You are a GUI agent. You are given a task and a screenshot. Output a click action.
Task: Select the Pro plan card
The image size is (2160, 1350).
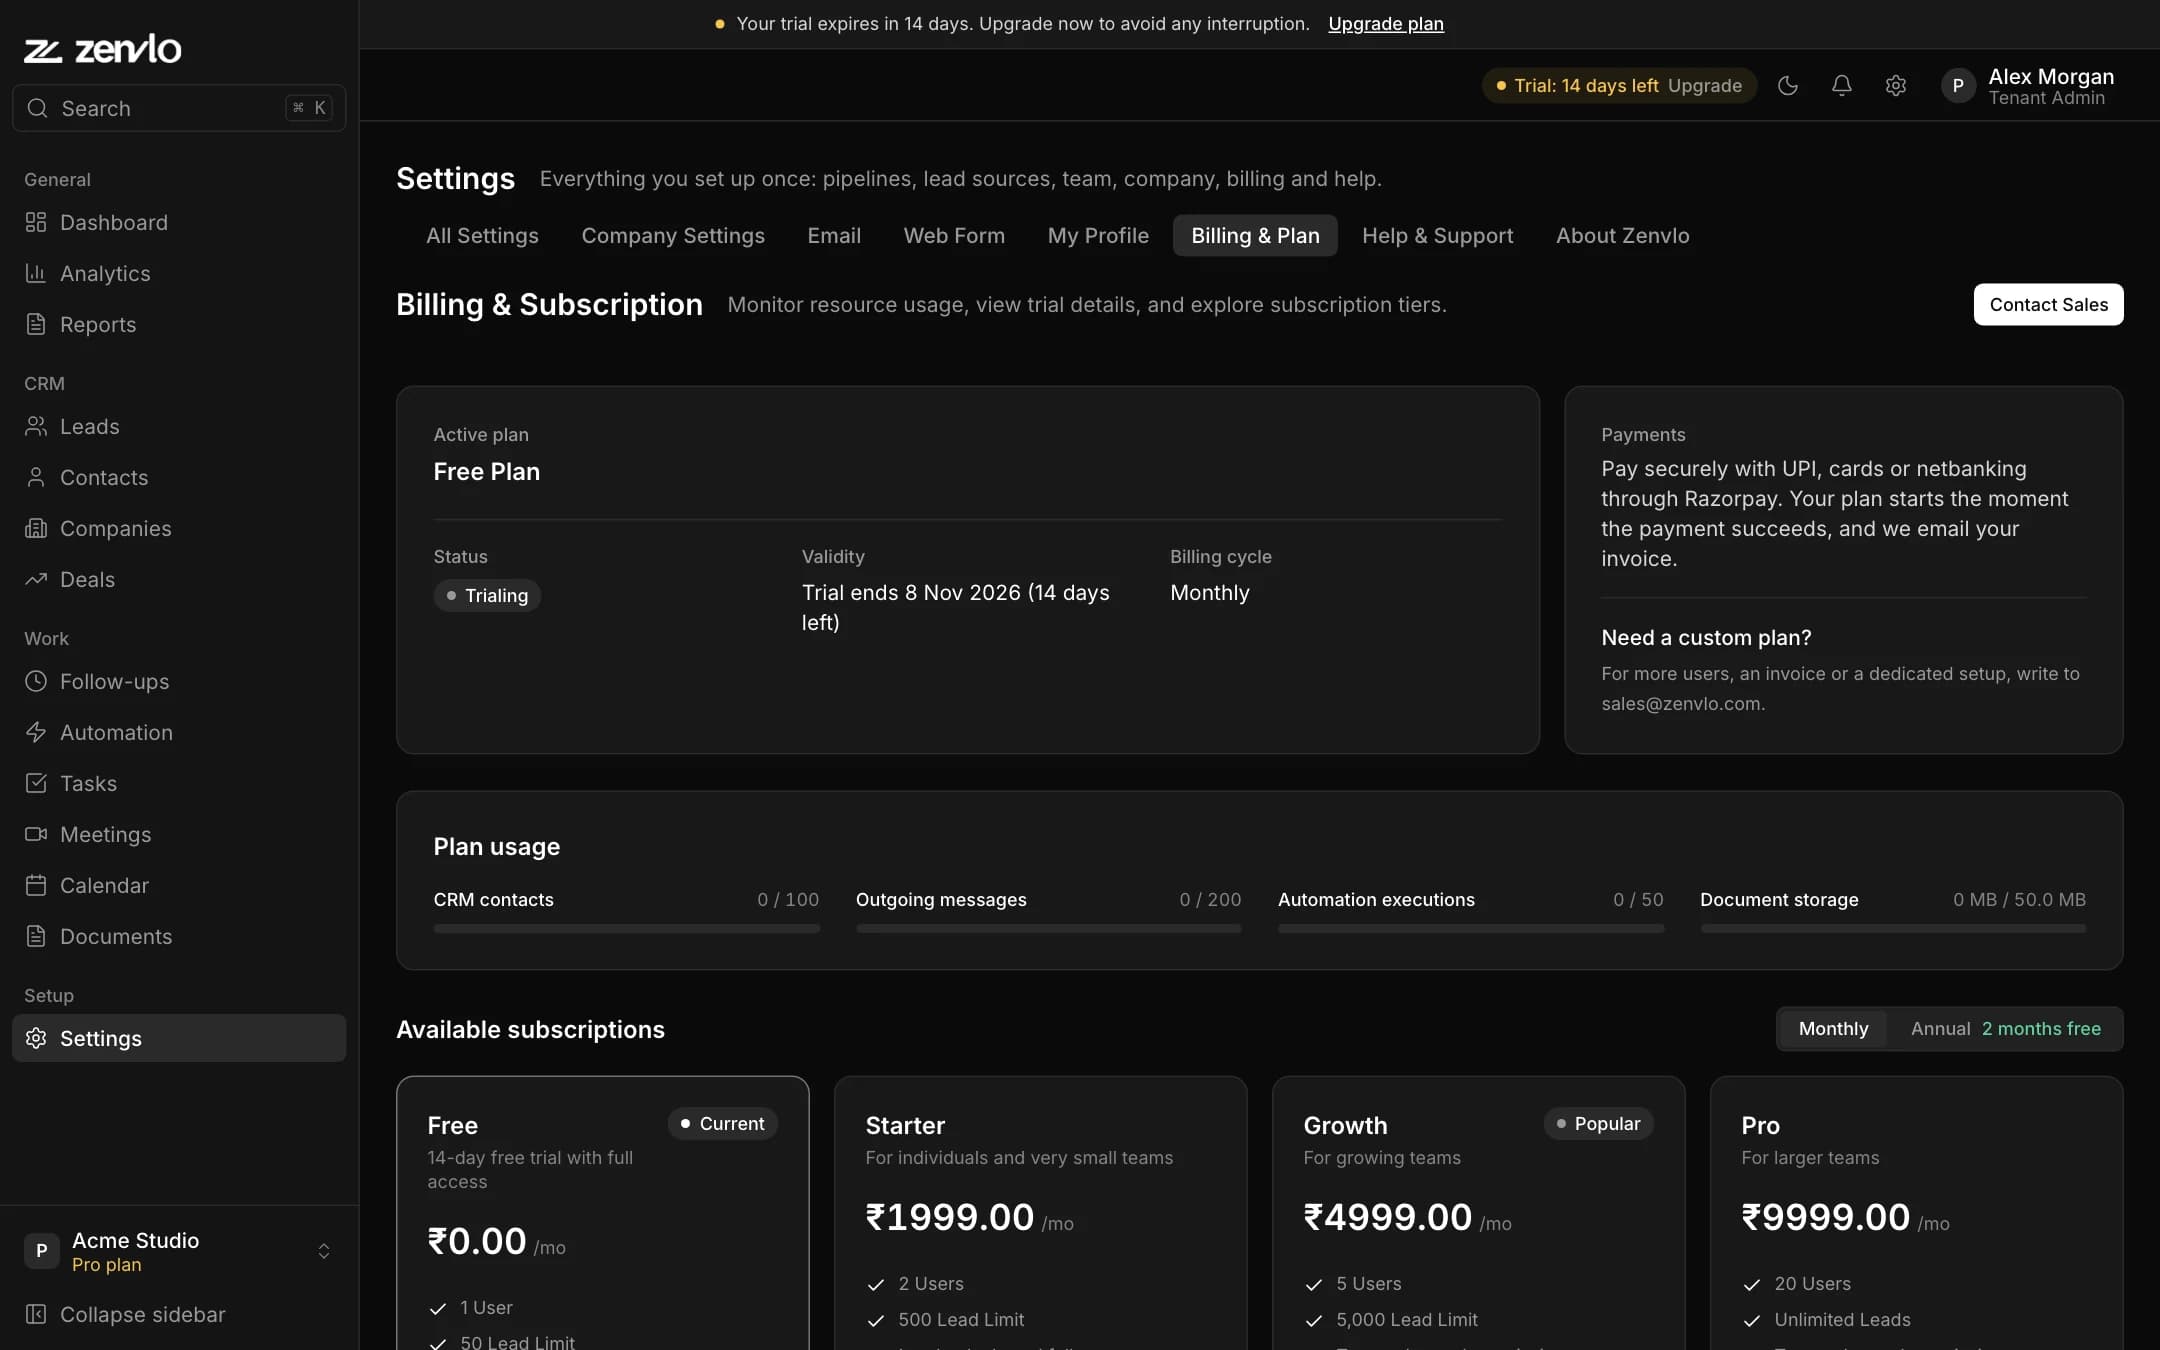(x=1916, y=1213)
